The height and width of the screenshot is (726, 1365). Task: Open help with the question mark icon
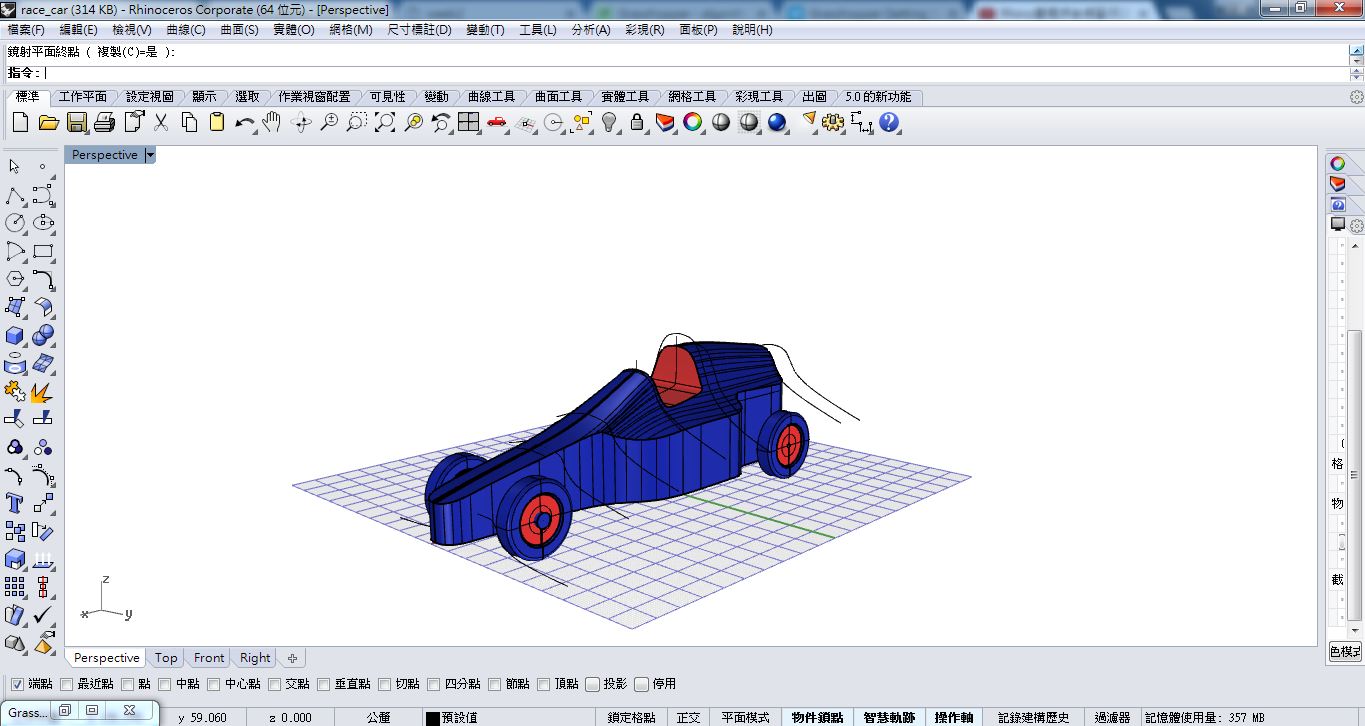click(889, 122)
